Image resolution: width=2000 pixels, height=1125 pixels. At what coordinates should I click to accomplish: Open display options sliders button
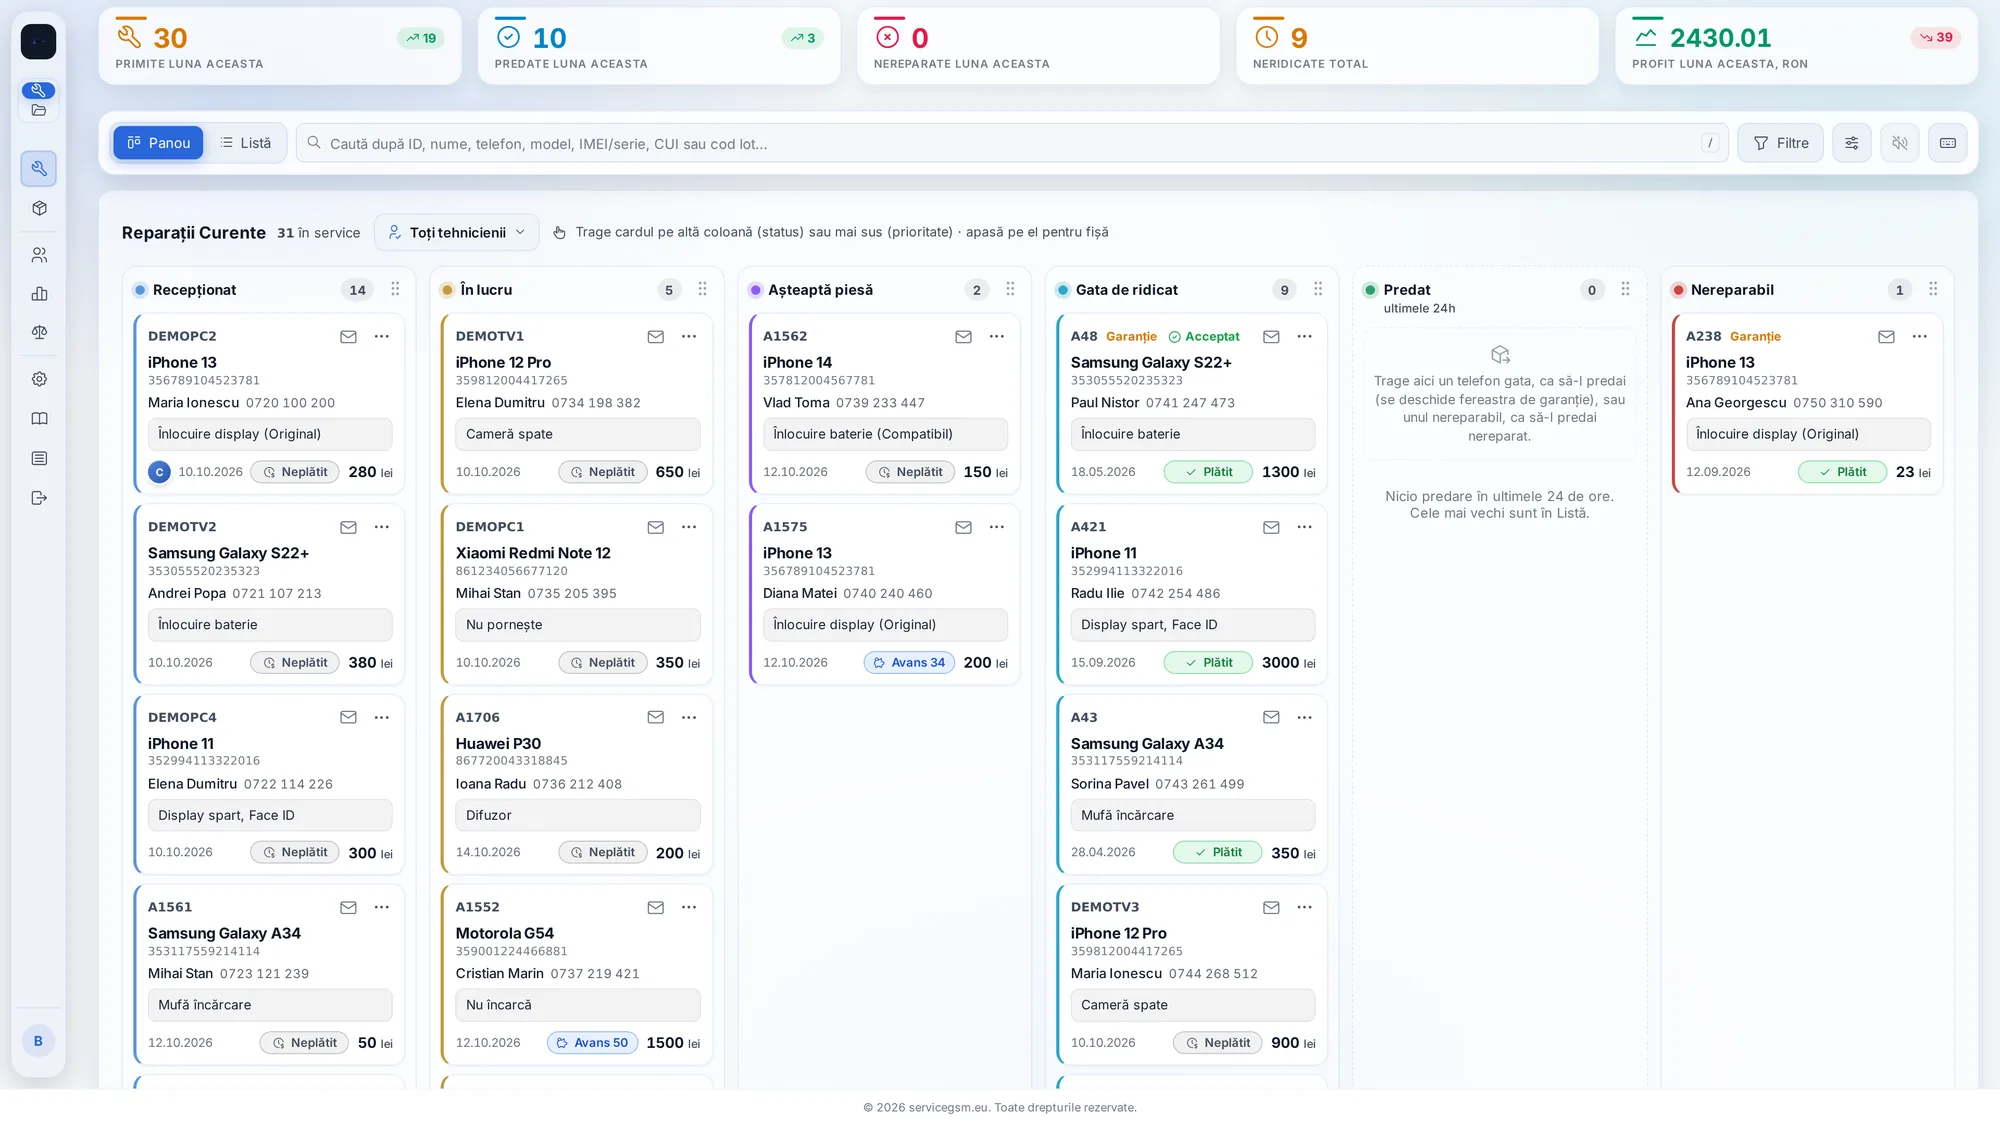point(1851,143)
